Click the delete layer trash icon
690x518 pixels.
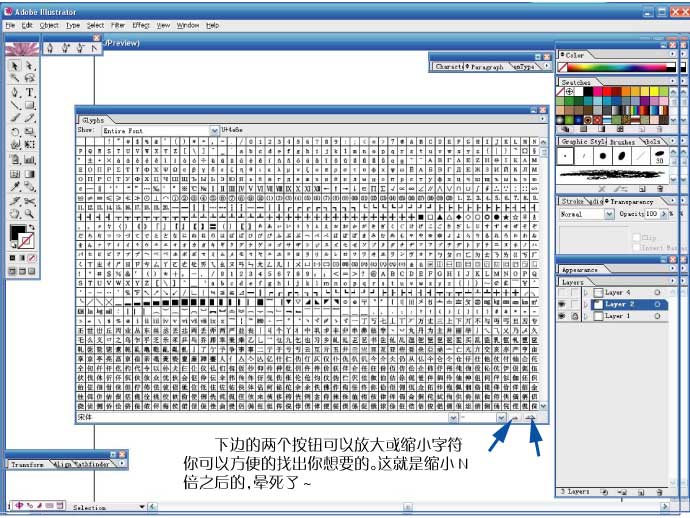click(x=659, y=492)
